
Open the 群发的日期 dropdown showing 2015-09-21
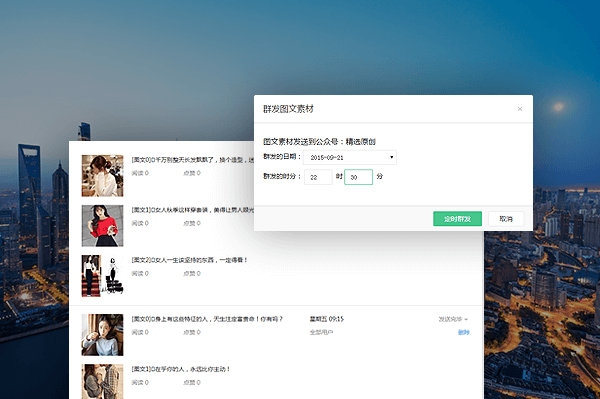(350, 157)
